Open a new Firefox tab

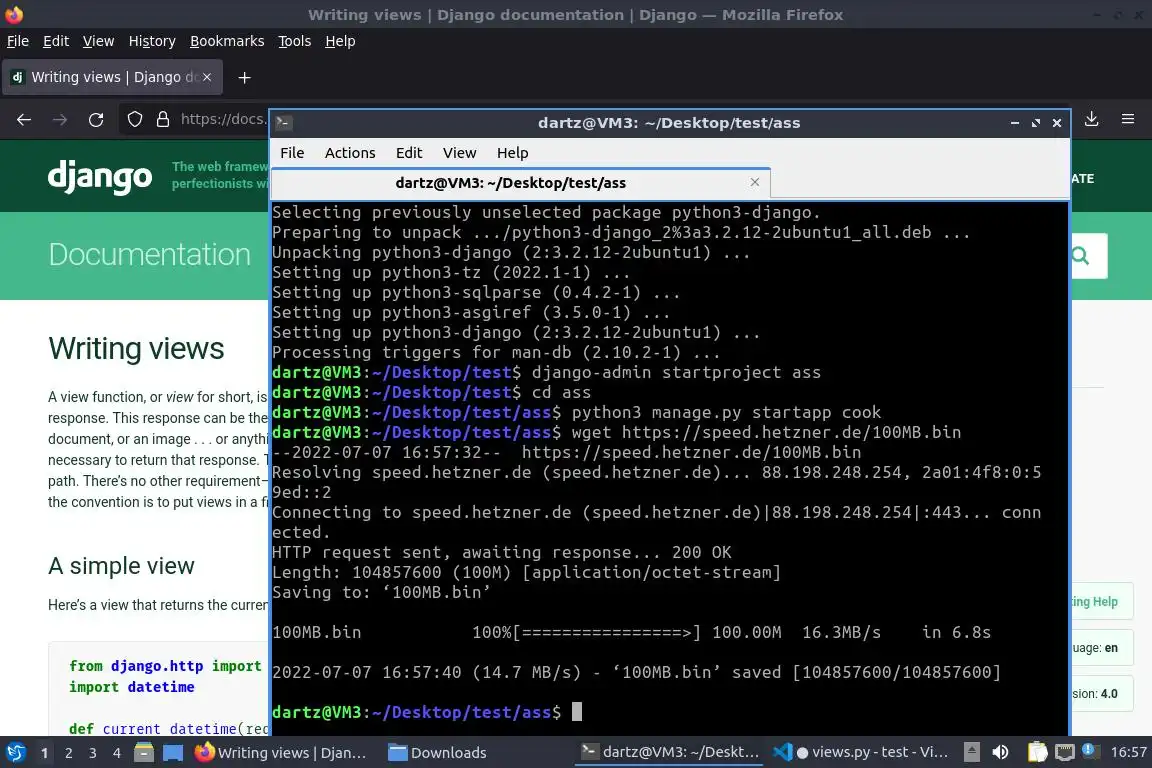245,77
